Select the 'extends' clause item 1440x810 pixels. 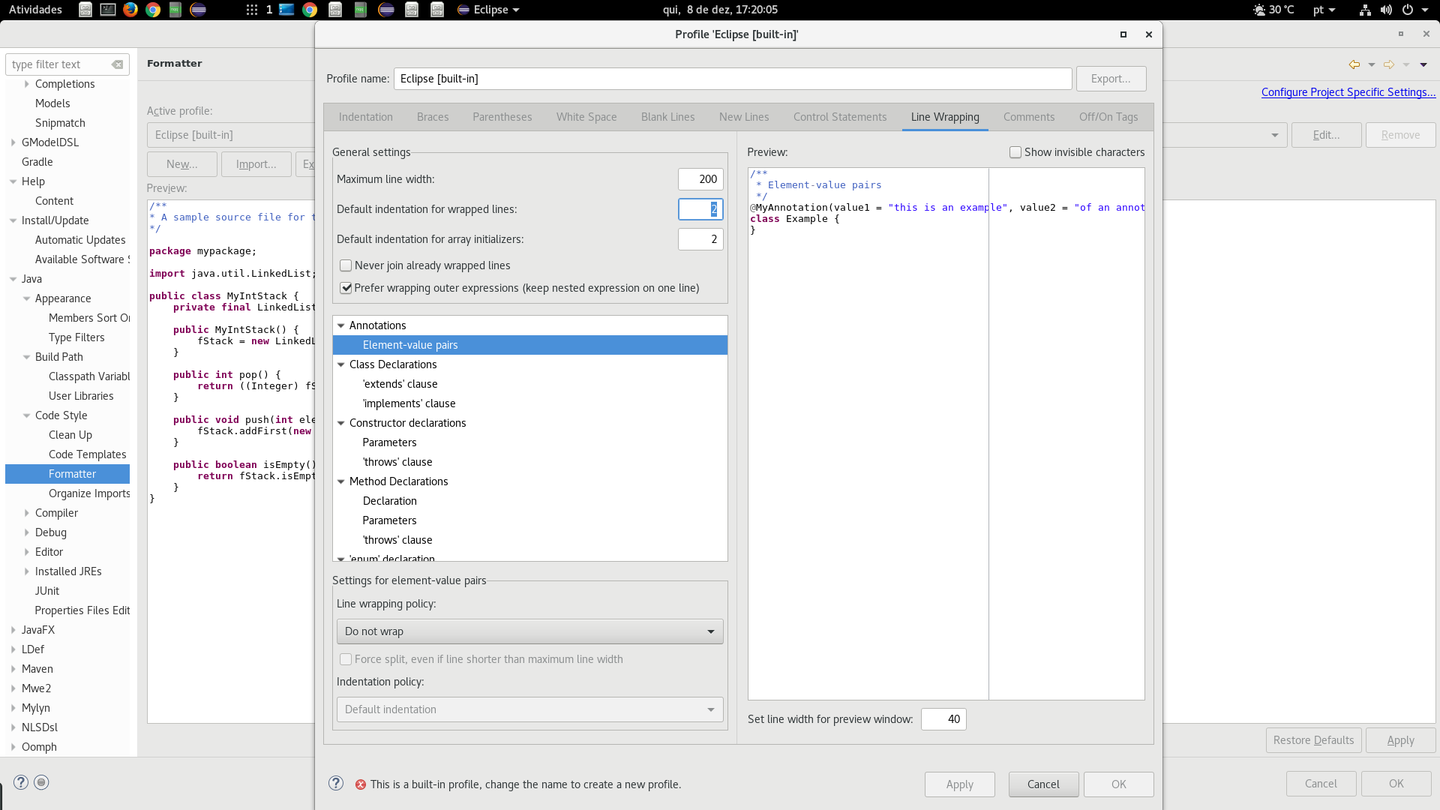[x=400, y=384]
